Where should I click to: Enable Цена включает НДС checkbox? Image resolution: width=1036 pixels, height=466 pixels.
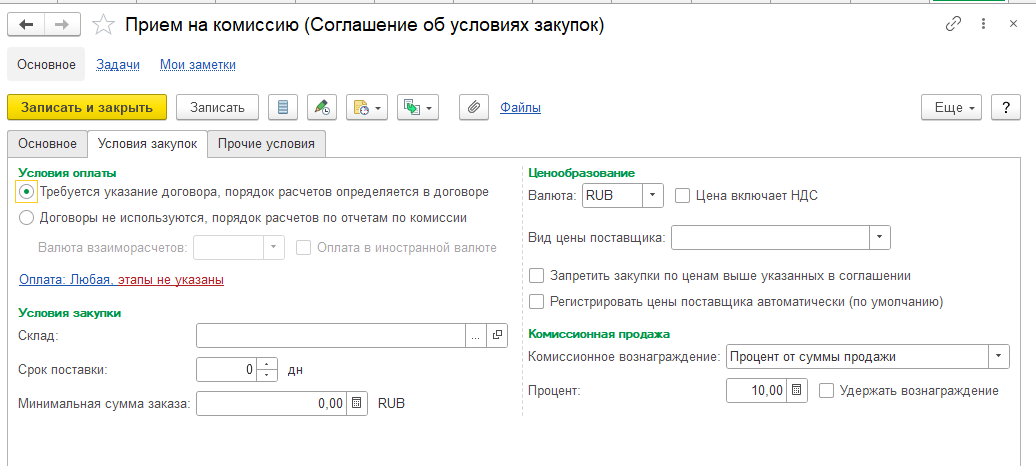click(682, 196)
